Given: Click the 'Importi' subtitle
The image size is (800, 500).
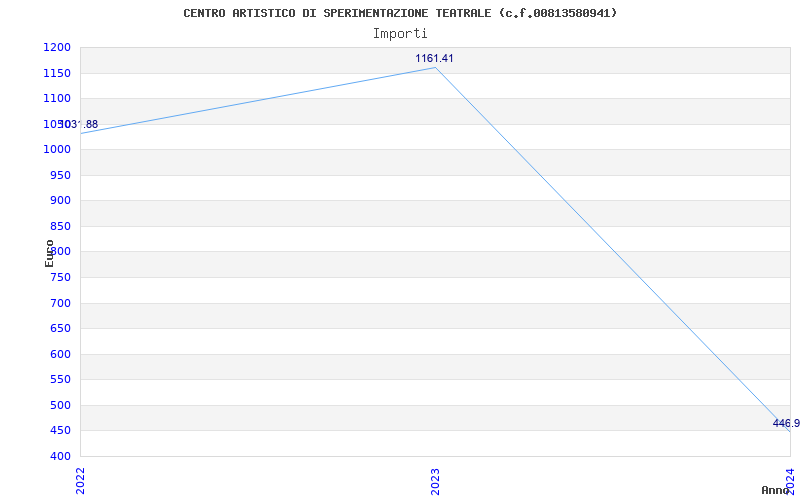Looking at the screenshot, I should point(400,34).
